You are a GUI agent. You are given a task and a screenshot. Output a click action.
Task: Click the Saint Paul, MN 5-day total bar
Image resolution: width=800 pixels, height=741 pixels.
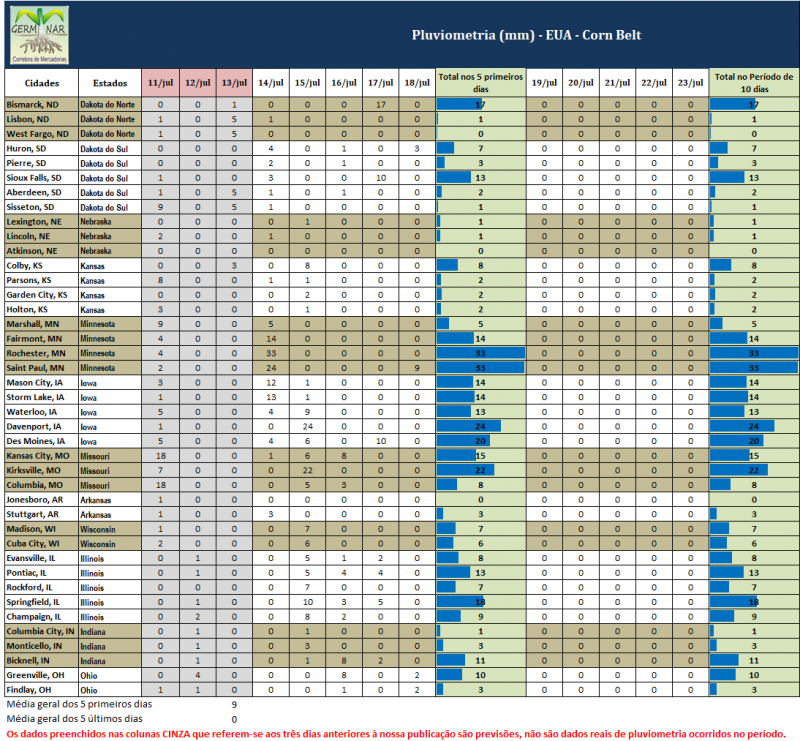pyautogui.click(x=480, y=368)
